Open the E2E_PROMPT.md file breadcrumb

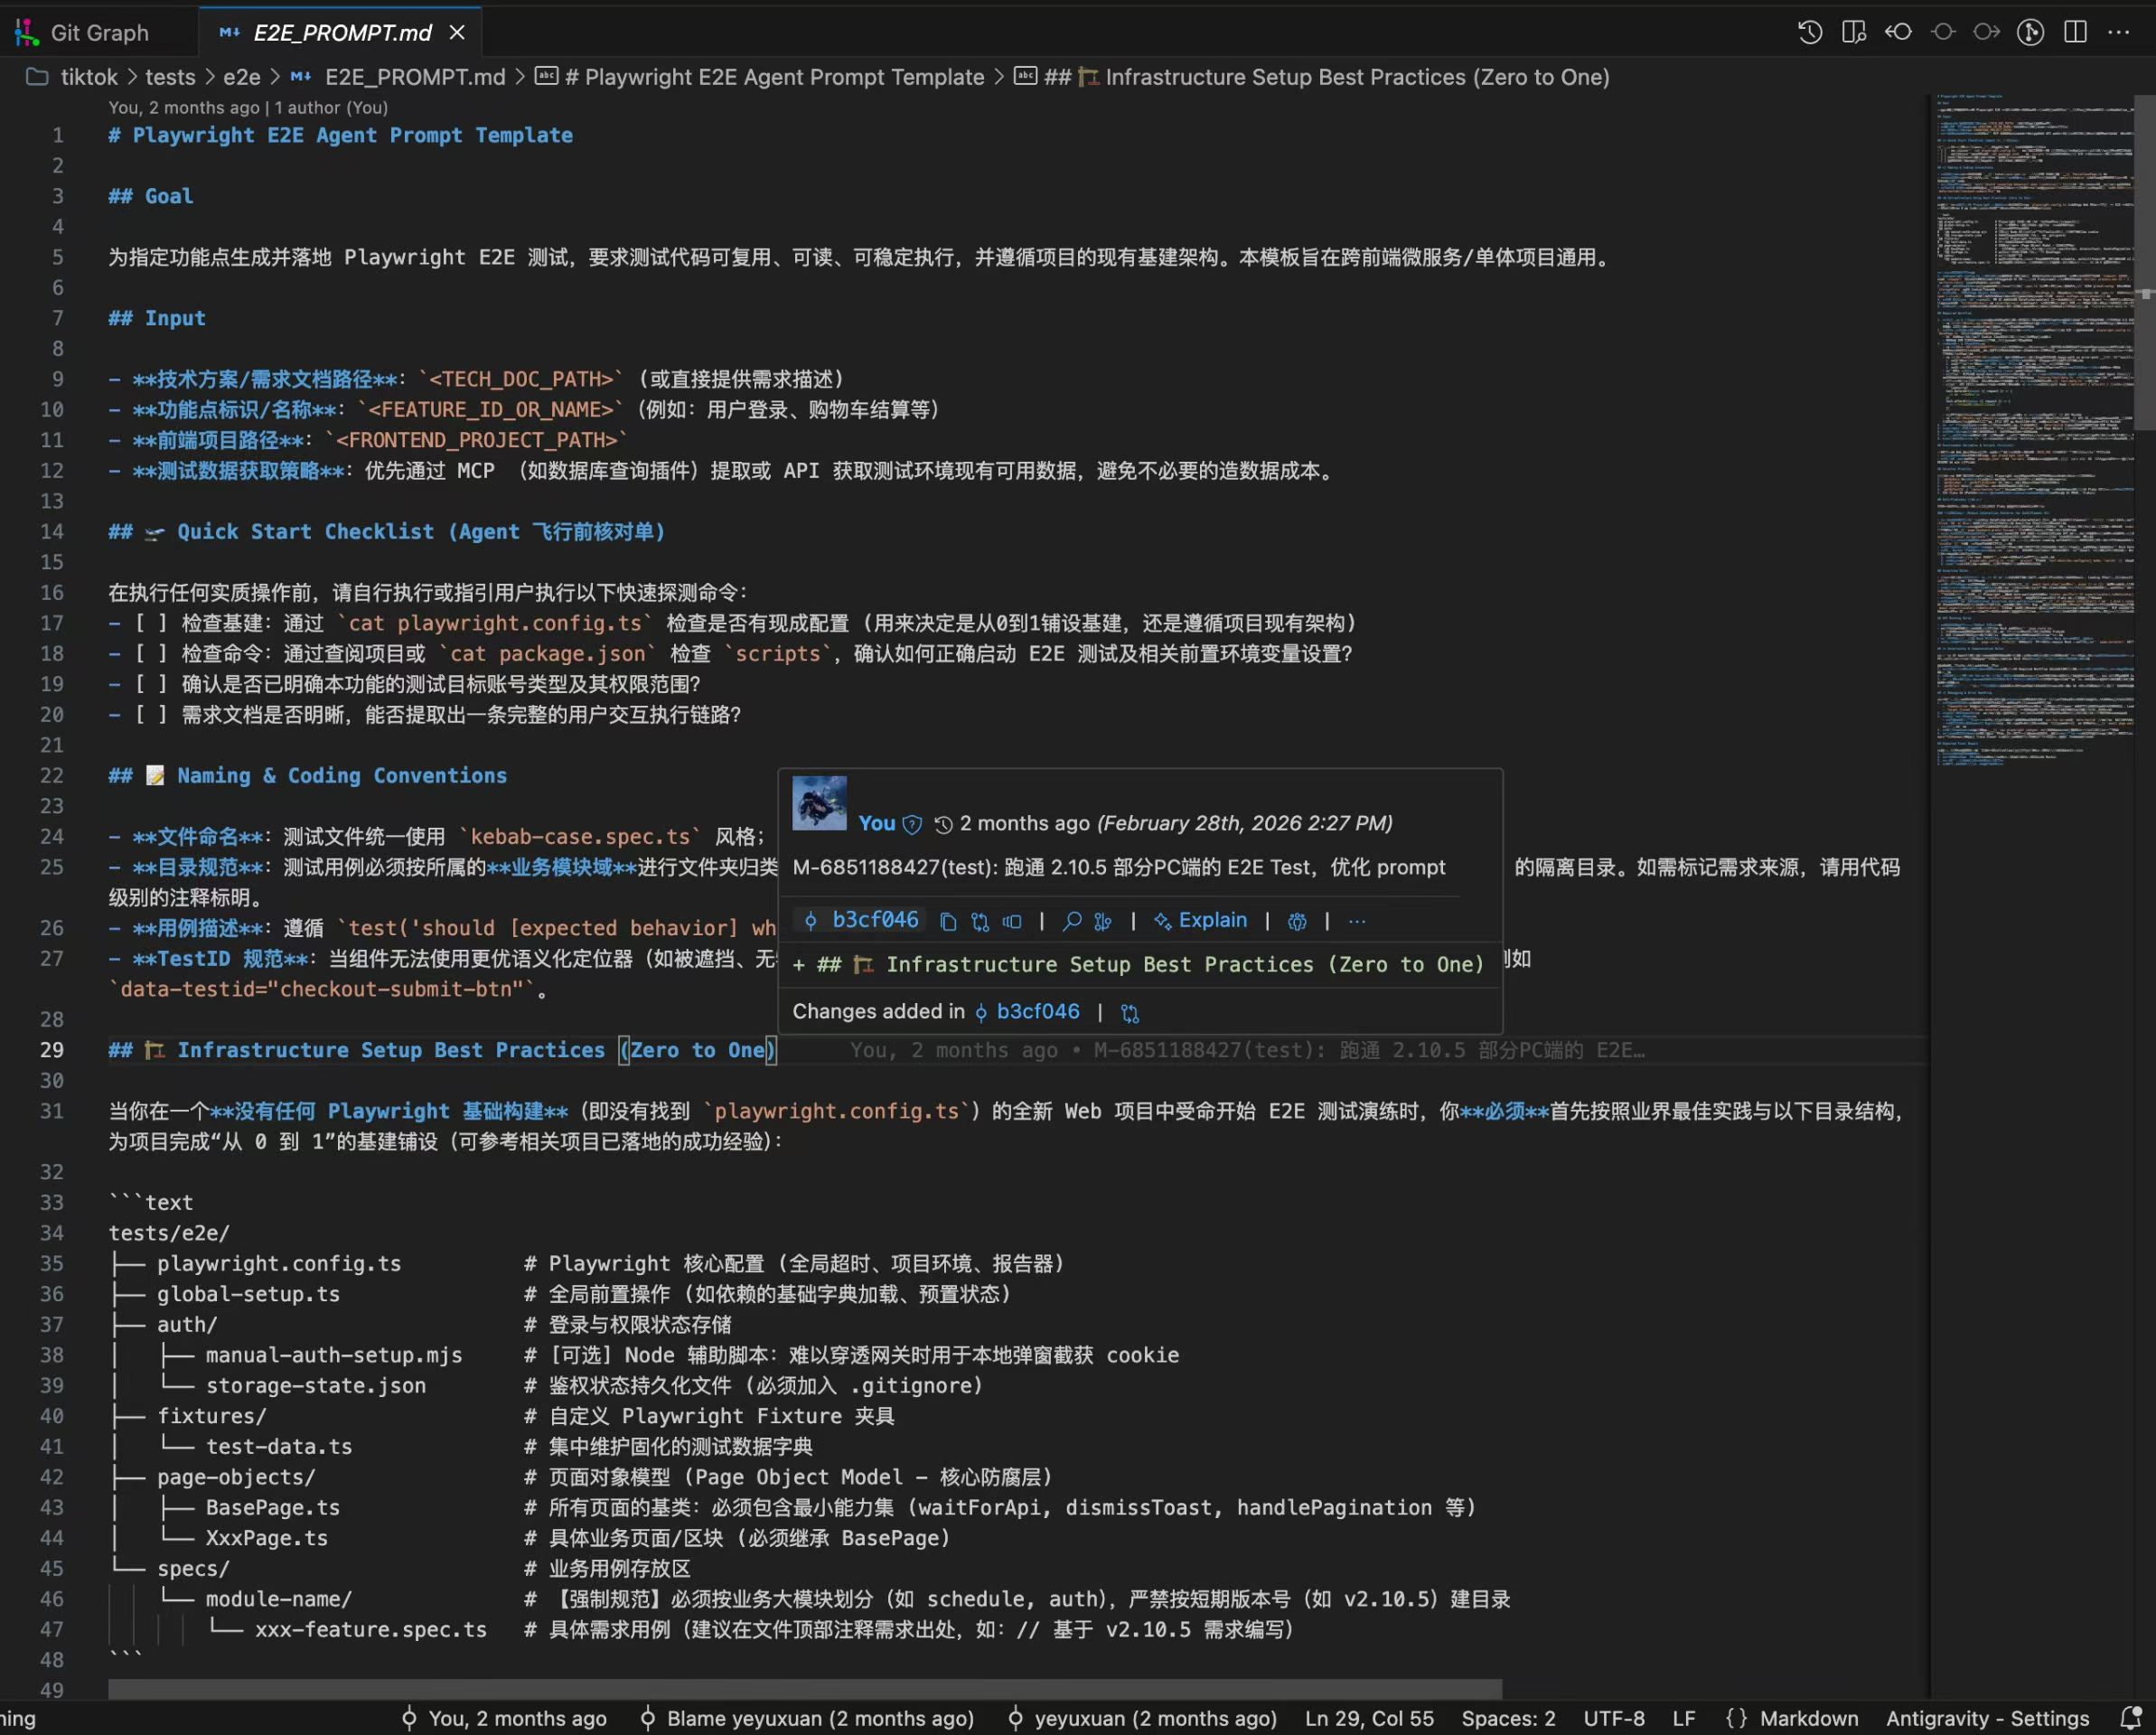pos(415,77)
